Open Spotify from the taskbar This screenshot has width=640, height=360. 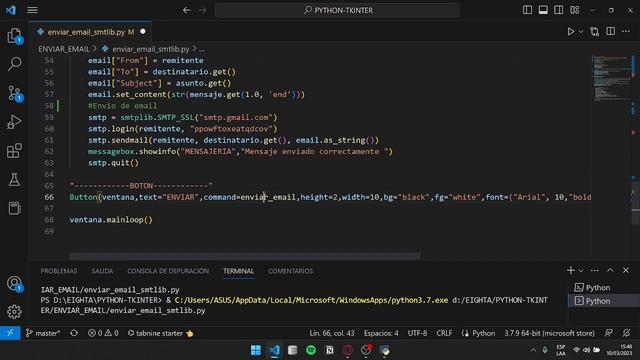(x=311, y=350)
